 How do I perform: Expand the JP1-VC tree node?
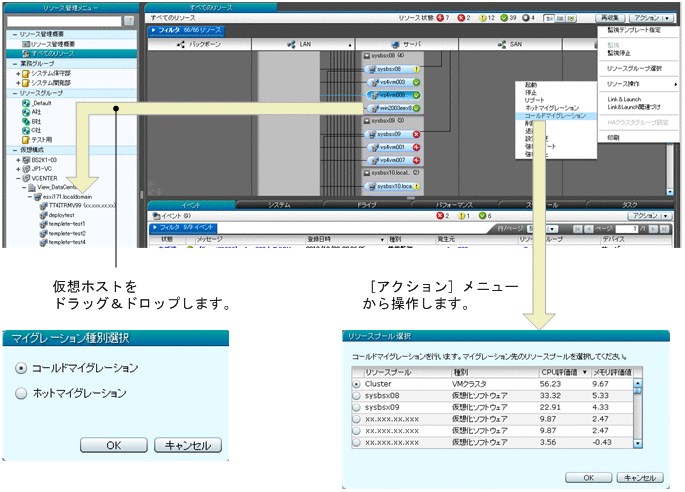(18, 169)
